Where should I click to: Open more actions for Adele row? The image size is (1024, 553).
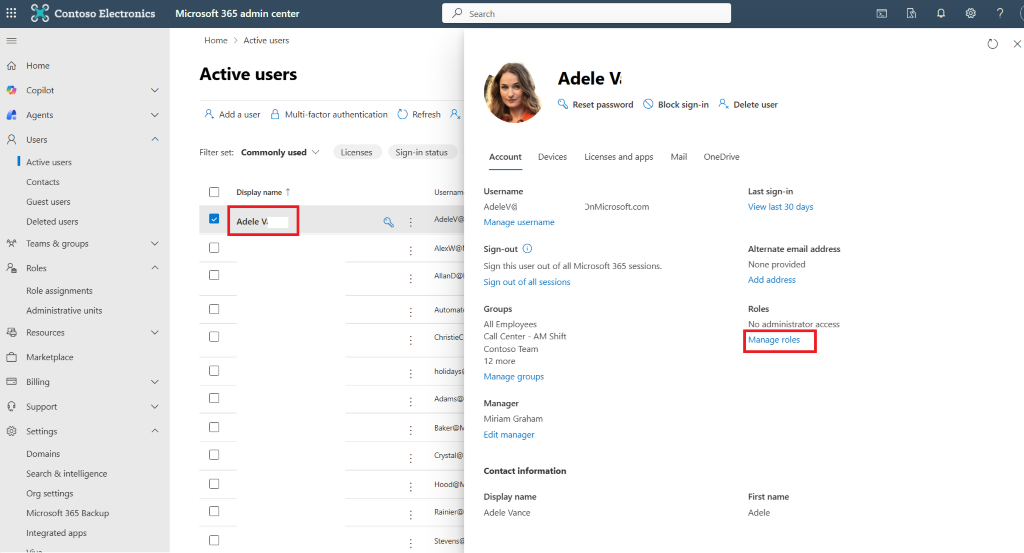coord(411,222)
